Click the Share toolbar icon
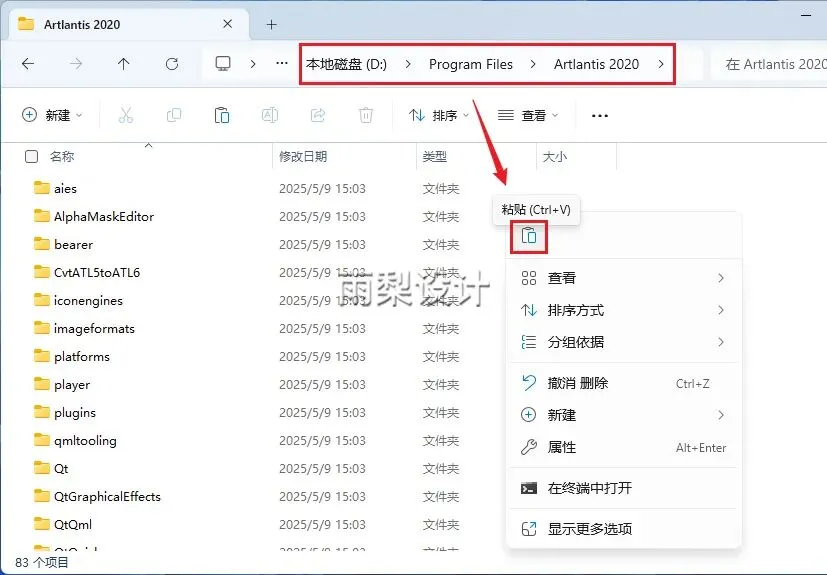The width and height of the screenshot is (827, 575). point(318,115)
